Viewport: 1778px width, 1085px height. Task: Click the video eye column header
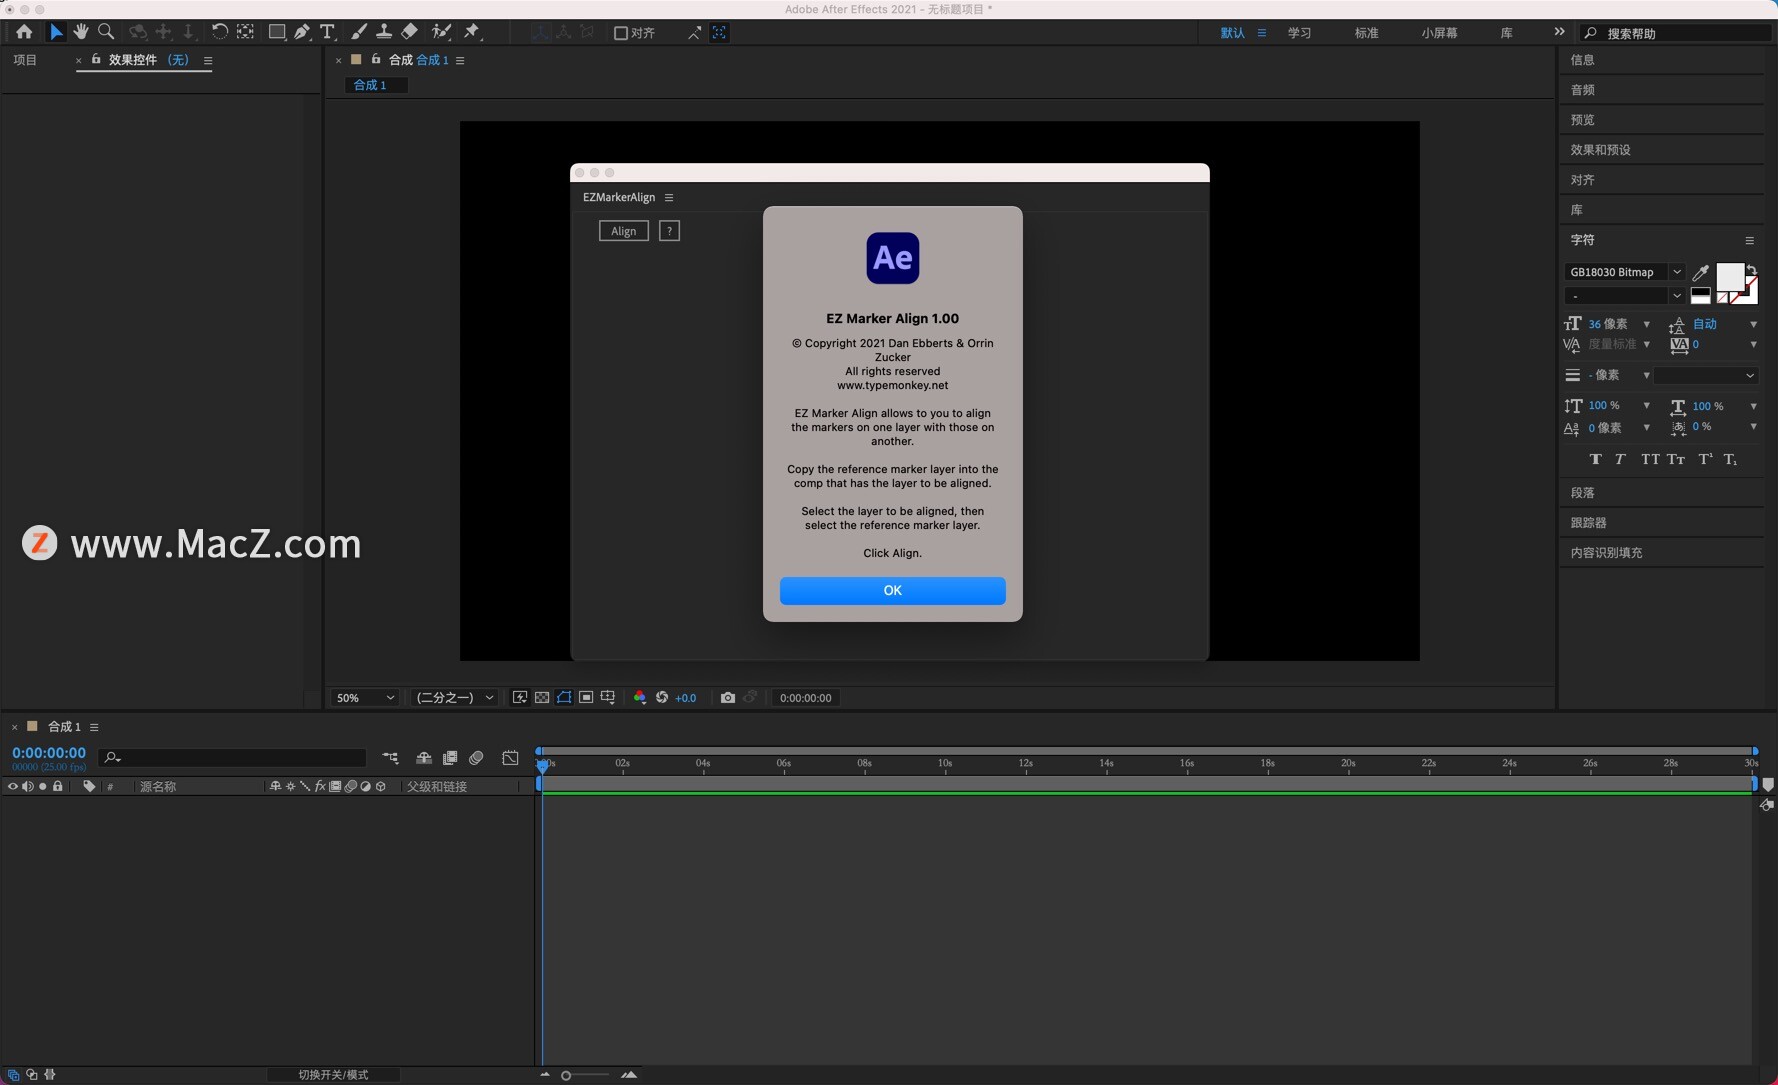(x=13, y=787)
